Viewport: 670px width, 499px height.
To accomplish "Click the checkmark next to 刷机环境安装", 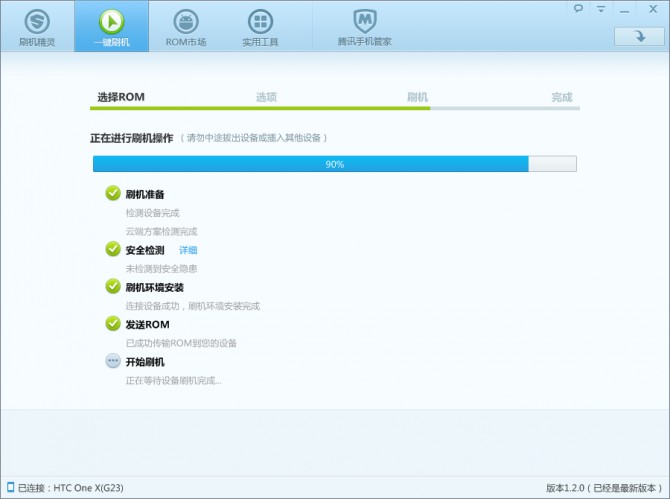I will point(113,286).
